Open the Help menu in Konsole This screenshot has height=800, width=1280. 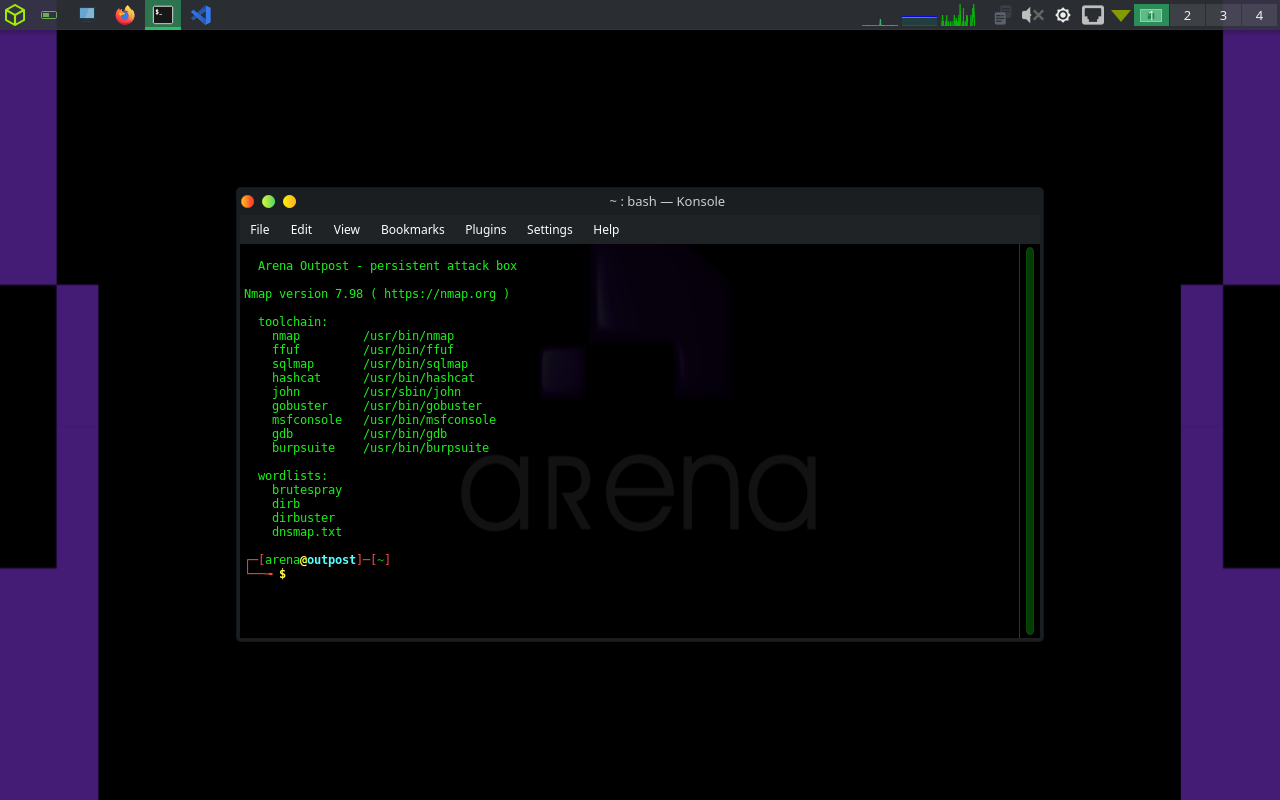pyautogui.click(x=606, y=229)
